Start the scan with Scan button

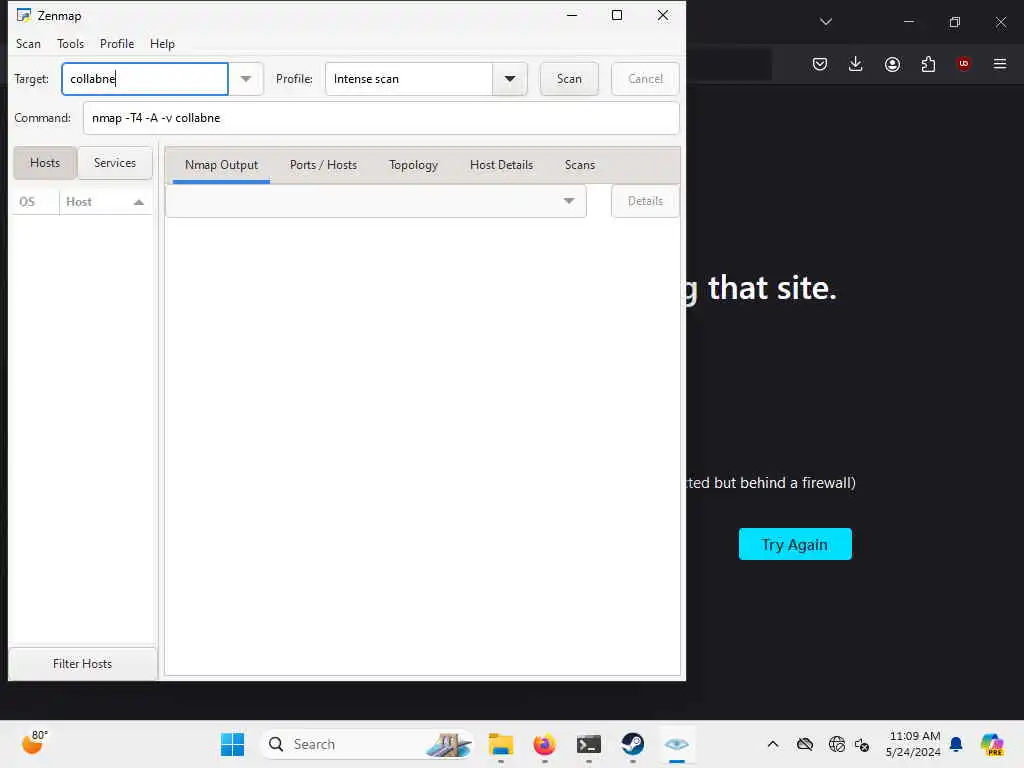[569, 79]
